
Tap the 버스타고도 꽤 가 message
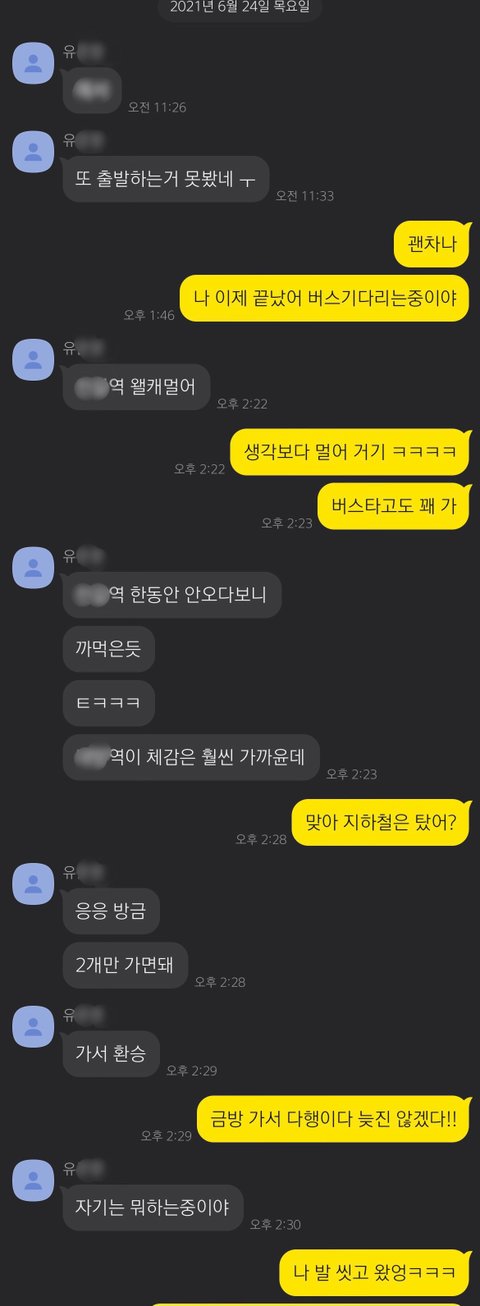coord(393,506)
